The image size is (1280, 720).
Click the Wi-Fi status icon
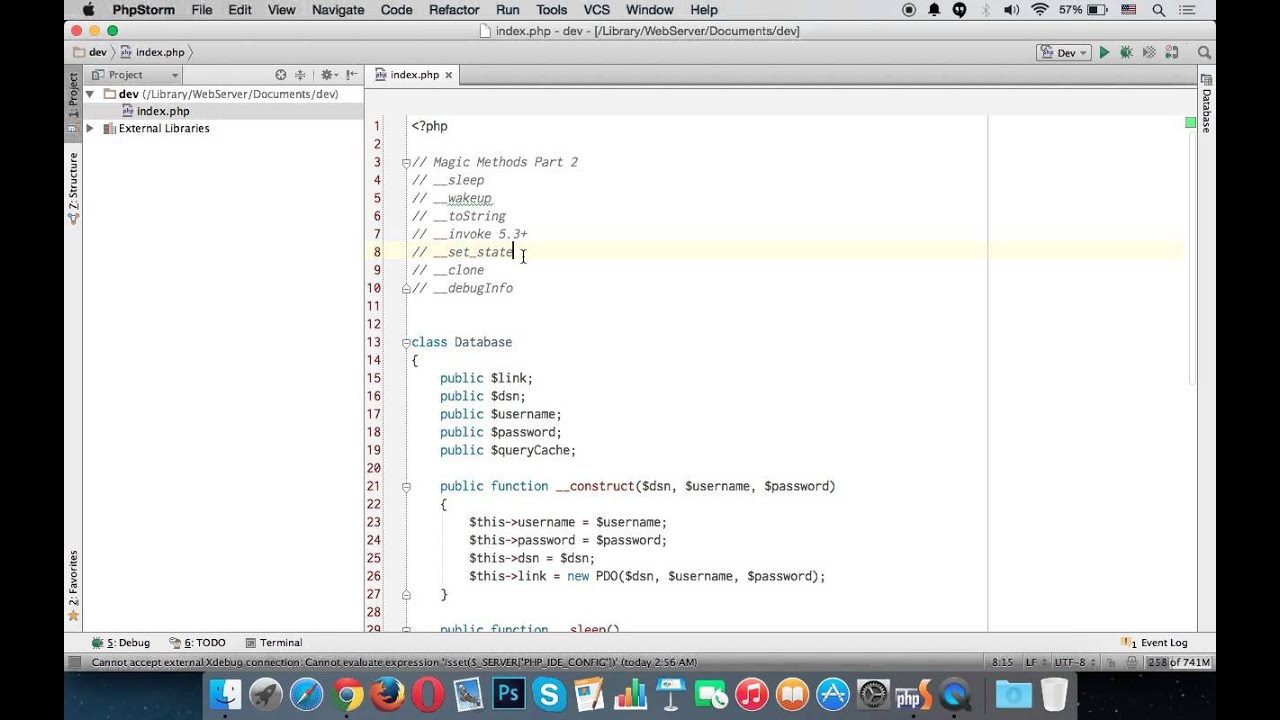pyautogui.click(x=1039, y=10)
